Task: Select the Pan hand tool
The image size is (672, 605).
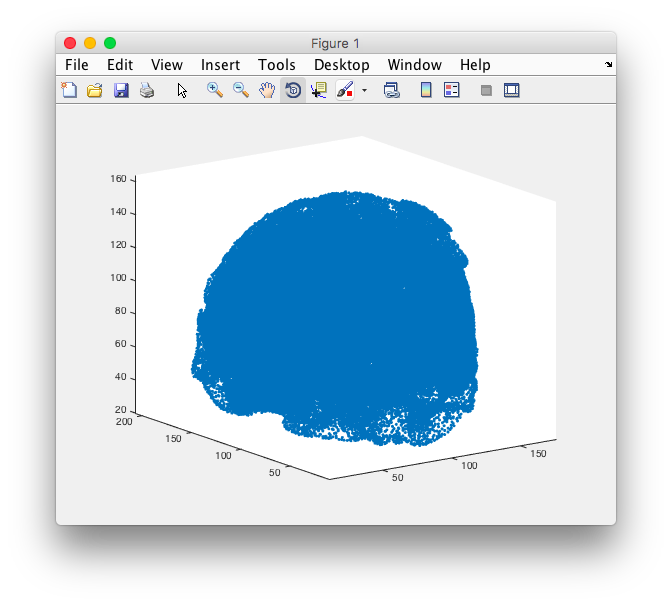Action: 267,90
